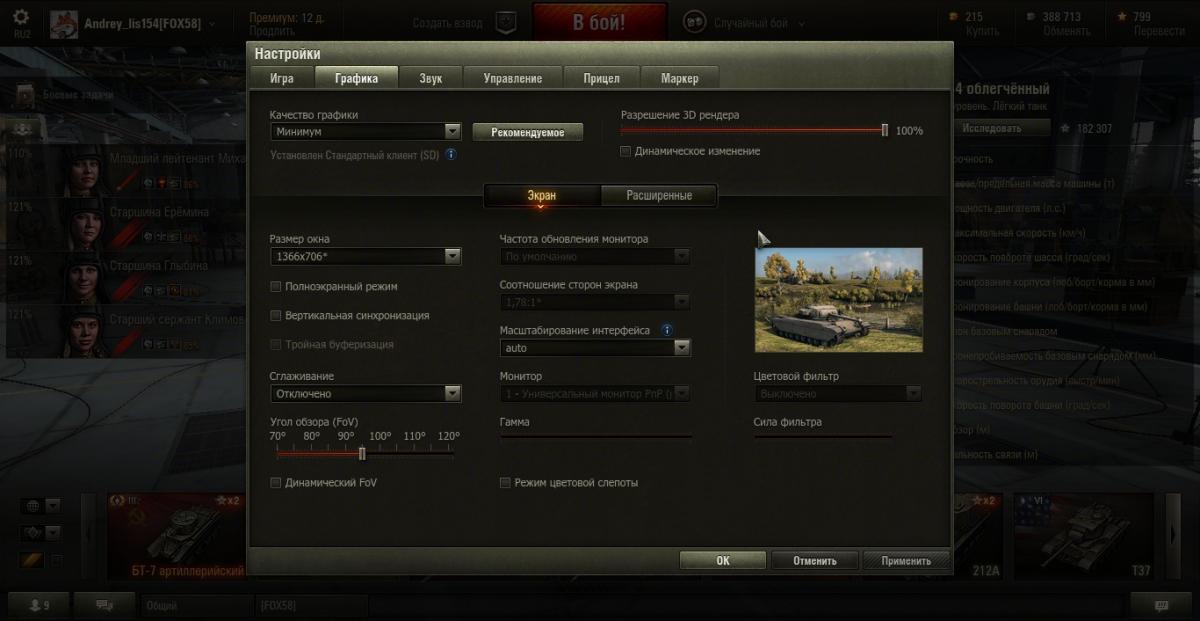Show info about the Standard client (SD)
1200x621 pixels.
(x=451, y=155)
